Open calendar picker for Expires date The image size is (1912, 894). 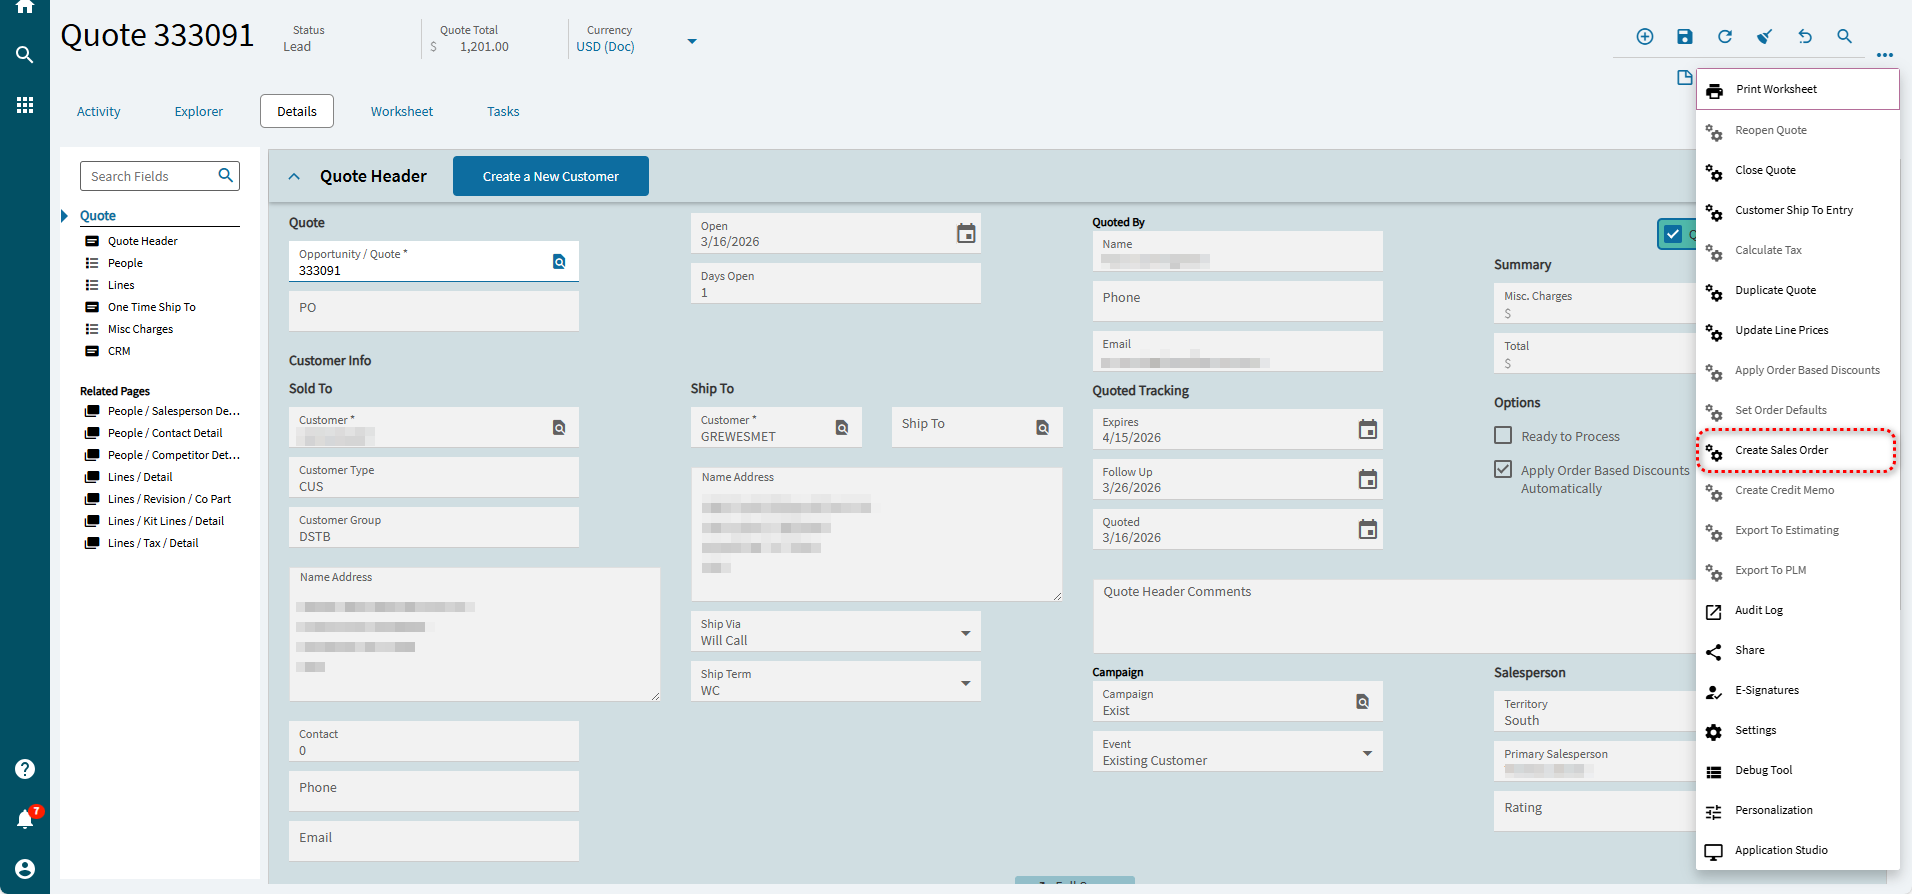1367,430
